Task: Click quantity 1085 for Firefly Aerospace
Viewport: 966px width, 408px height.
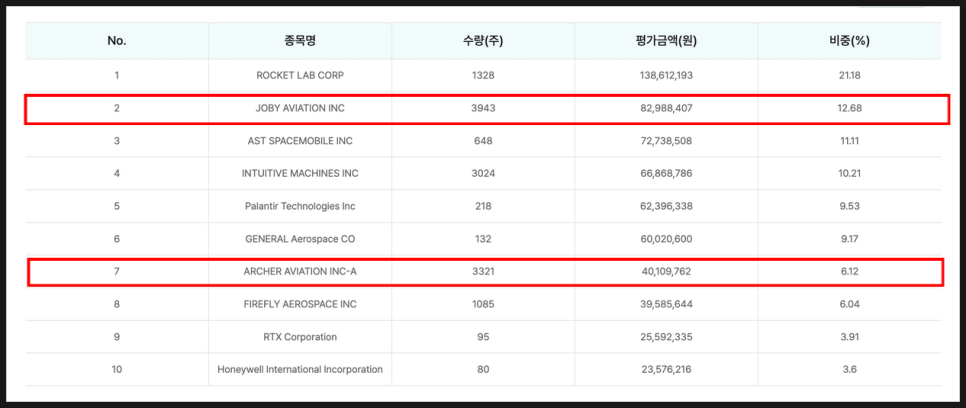Action: 484,304
